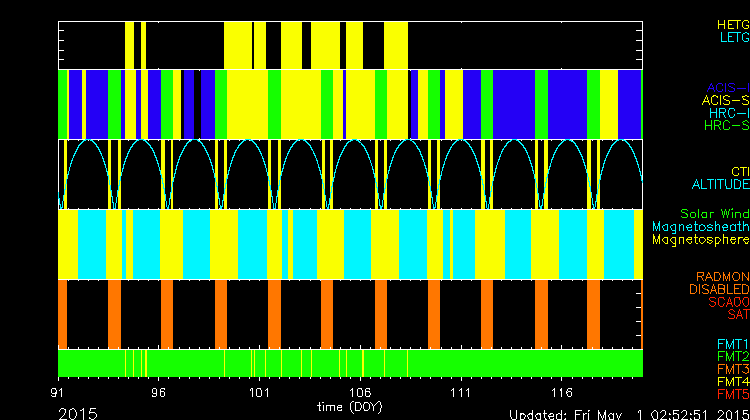
Task: Select the Solar Wind legend label
Action: pos(714,214)
